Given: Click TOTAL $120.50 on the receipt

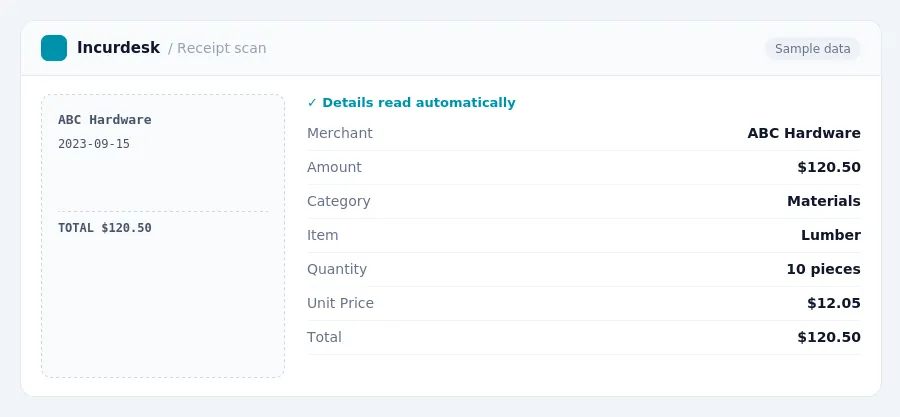Looking at the screenshot, I should click(104, 228).
